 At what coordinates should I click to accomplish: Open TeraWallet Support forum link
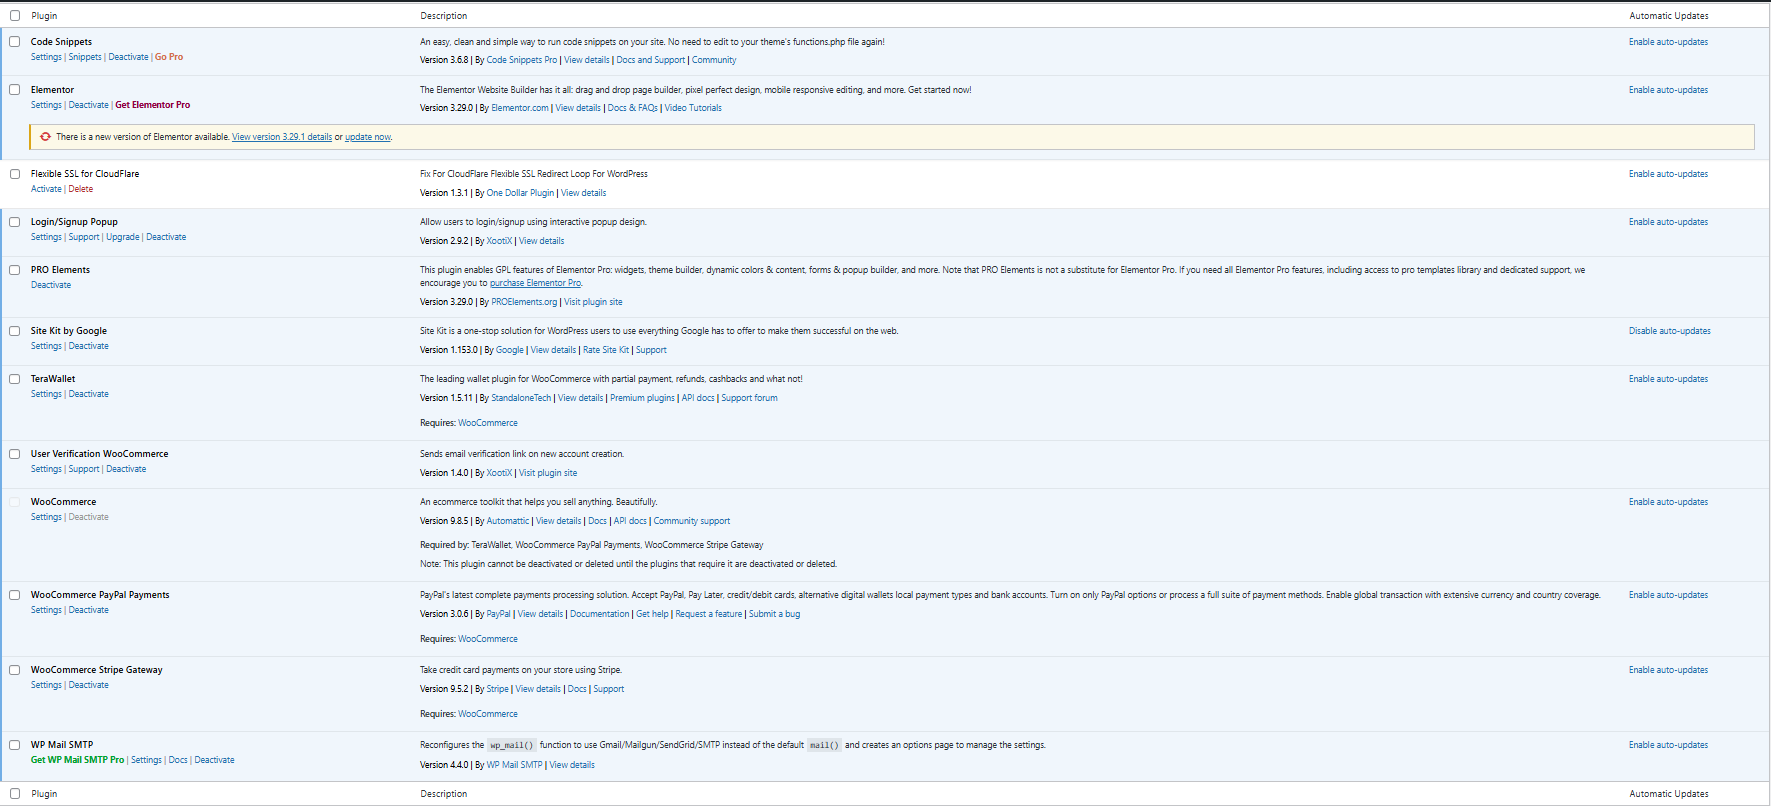(x=749, y=398)
